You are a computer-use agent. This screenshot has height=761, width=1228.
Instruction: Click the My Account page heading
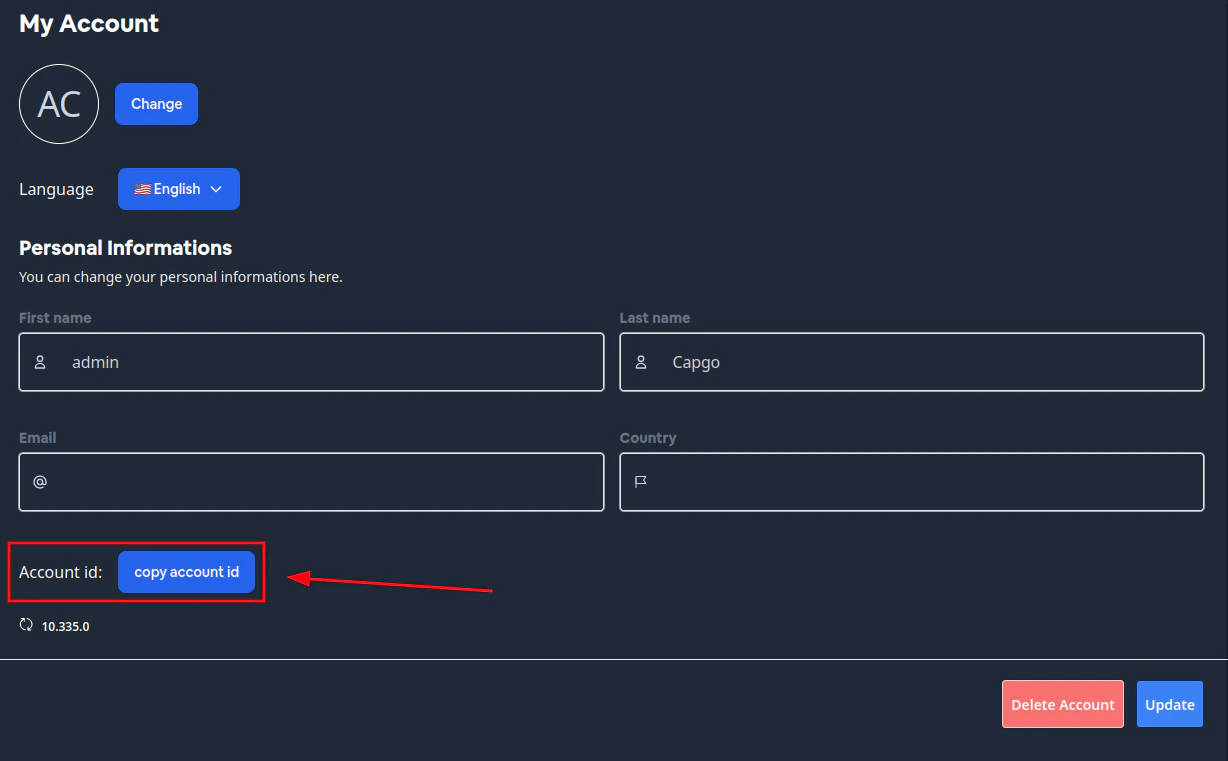coord(88,23)
